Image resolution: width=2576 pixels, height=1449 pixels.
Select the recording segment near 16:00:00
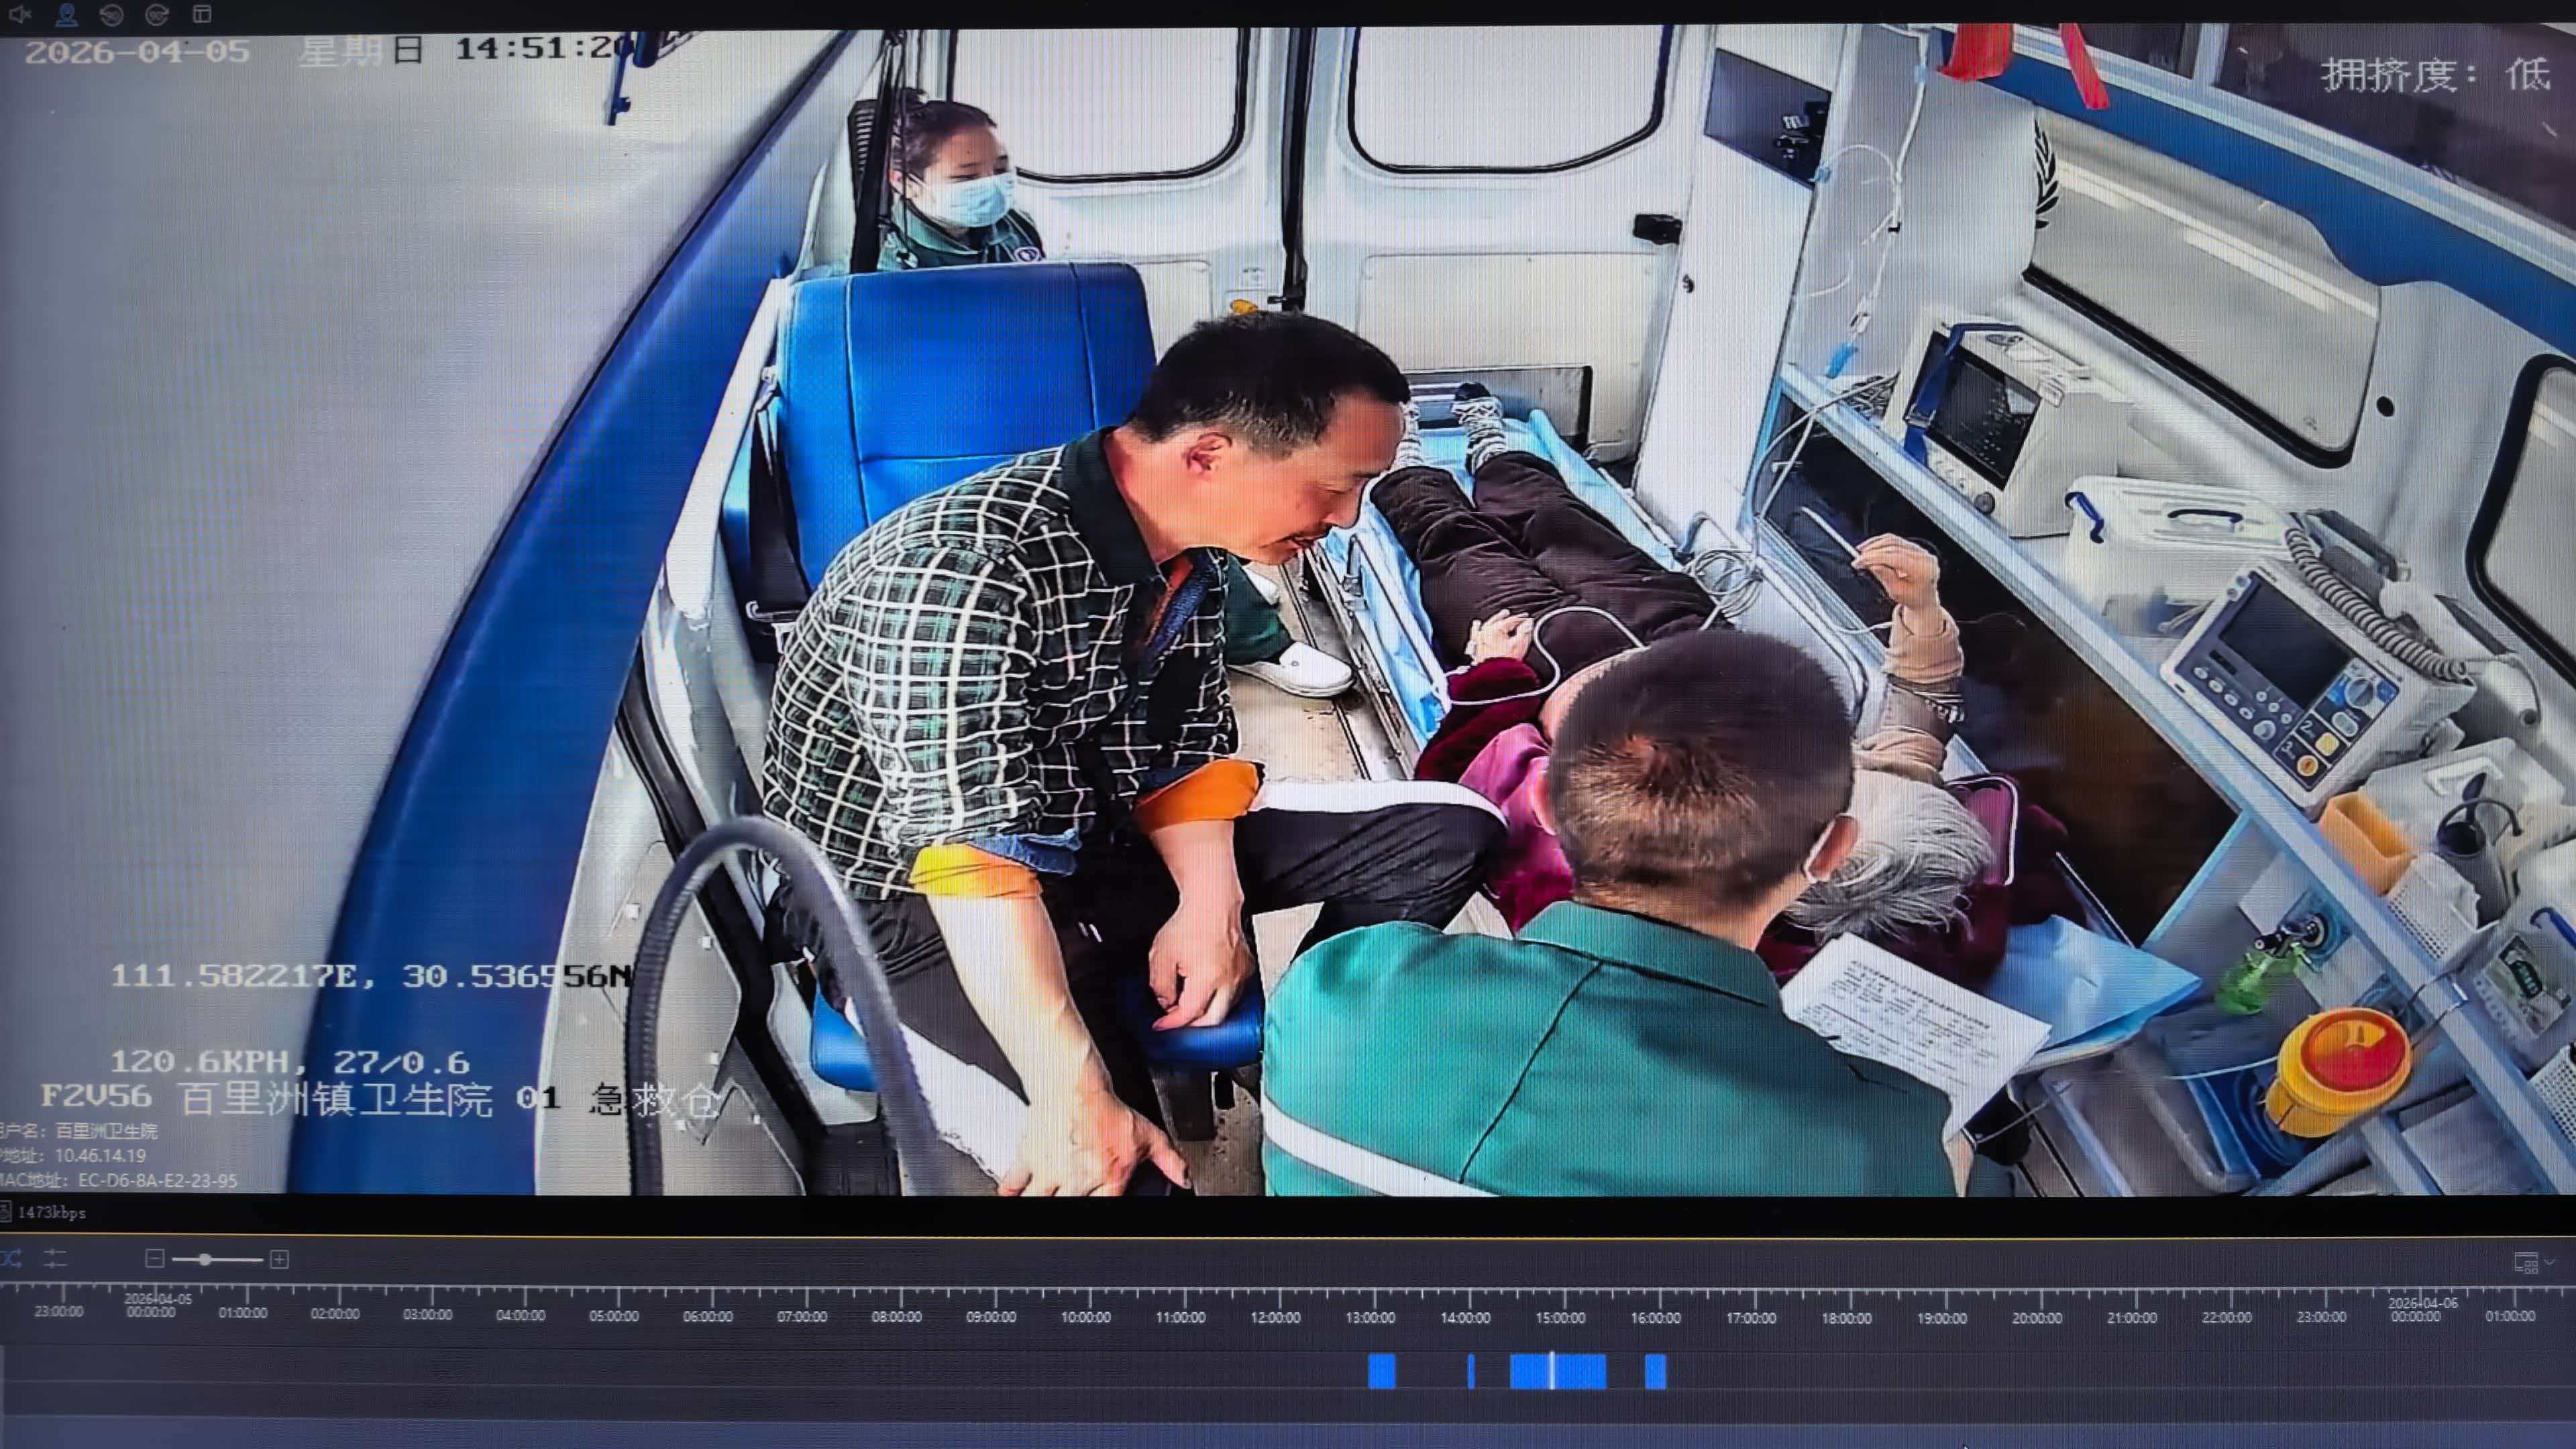(x=1655, y=1371)
